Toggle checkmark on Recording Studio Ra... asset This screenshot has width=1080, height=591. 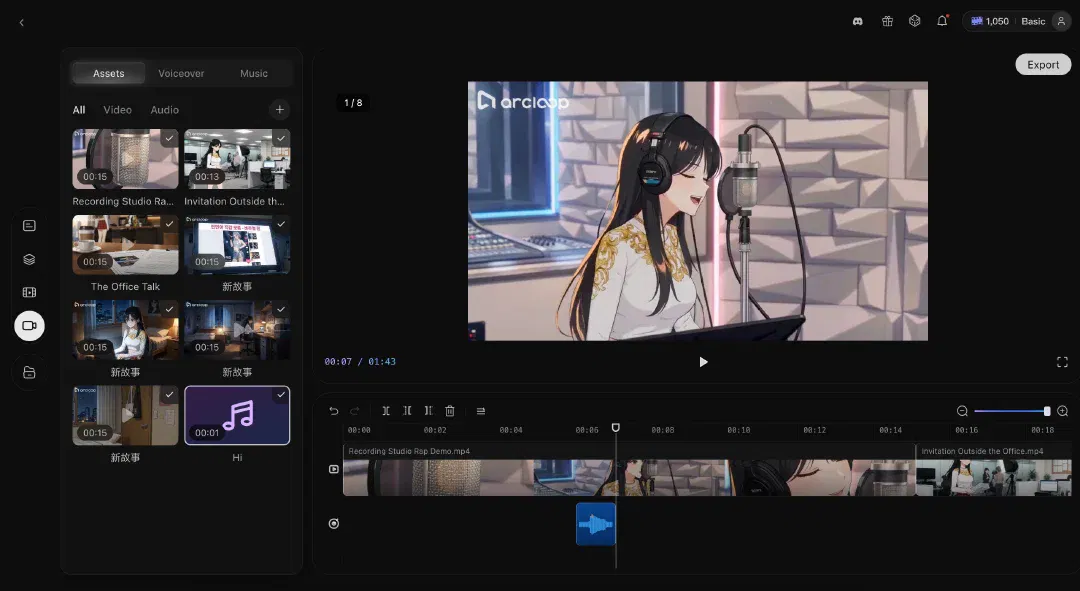(169, 138)
